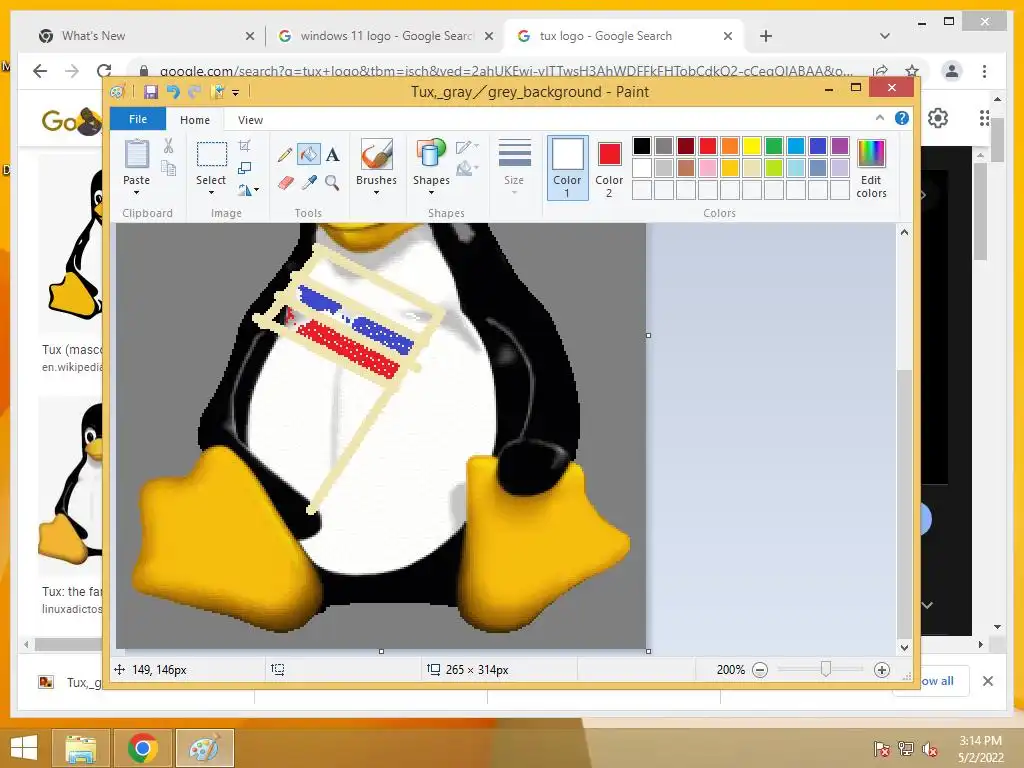Collapse the Paint ribbon with chevron
The width and height of the screenshot is (1024, 768).
880,118
